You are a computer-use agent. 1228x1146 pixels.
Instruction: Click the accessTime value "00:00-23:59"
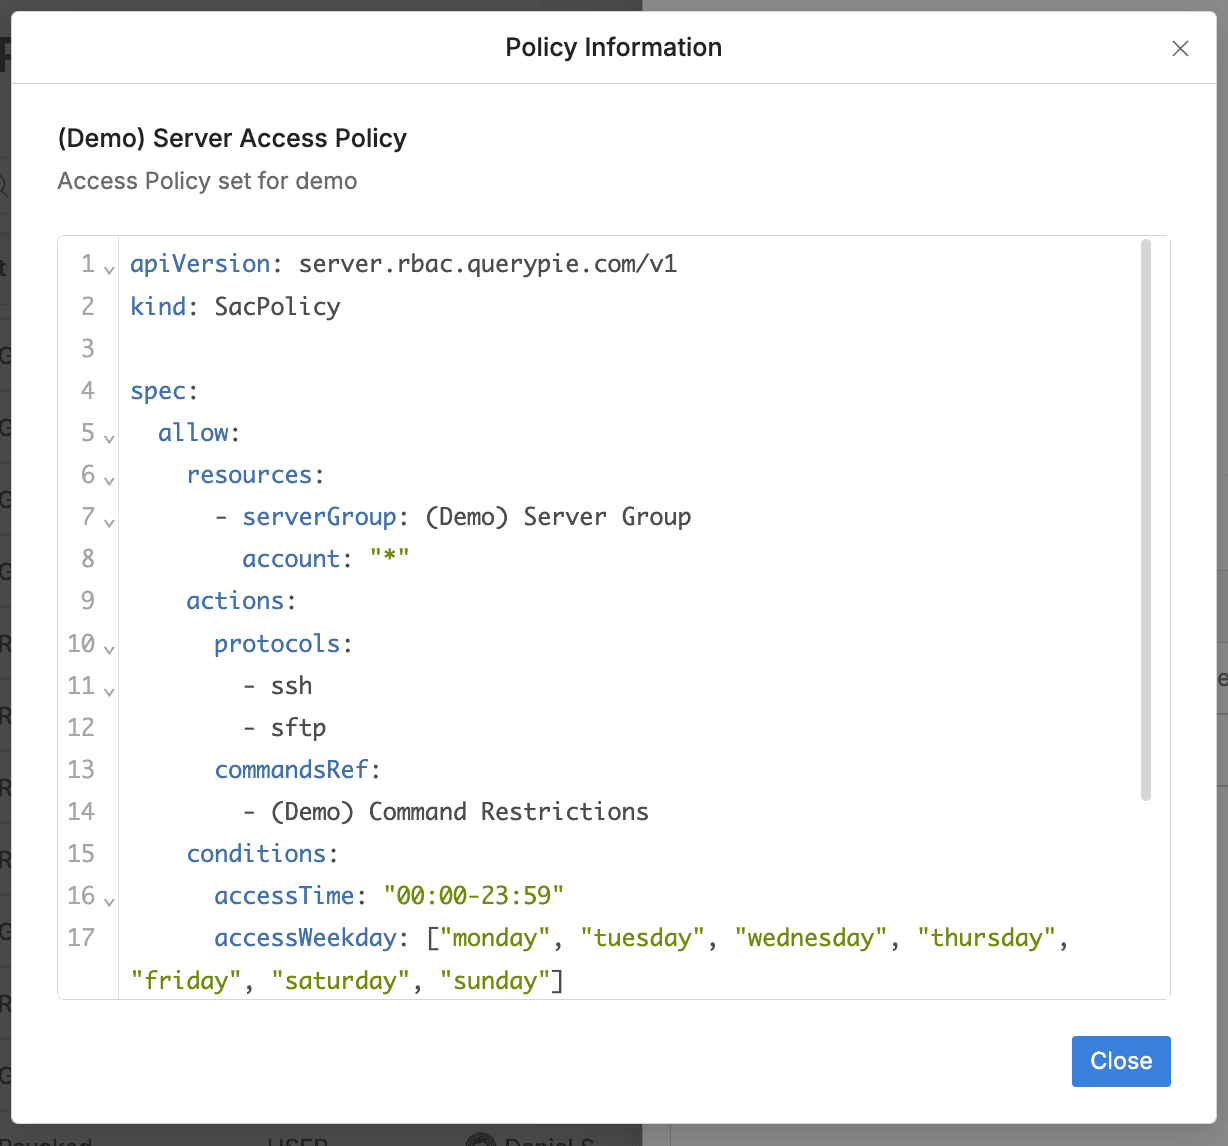pyautogui.click(x=474, y=896)
